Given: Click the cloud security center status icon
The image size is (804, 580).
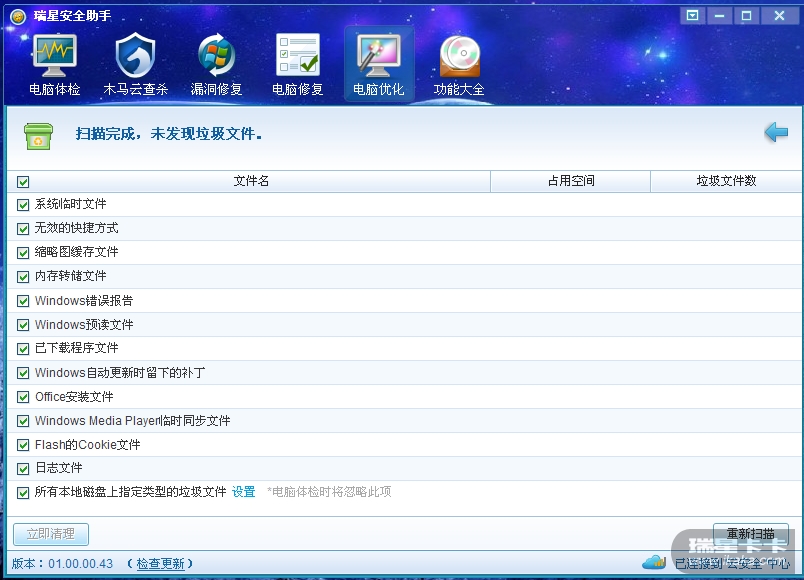Looking at the screenshot, I should click(x=654, y=562).
